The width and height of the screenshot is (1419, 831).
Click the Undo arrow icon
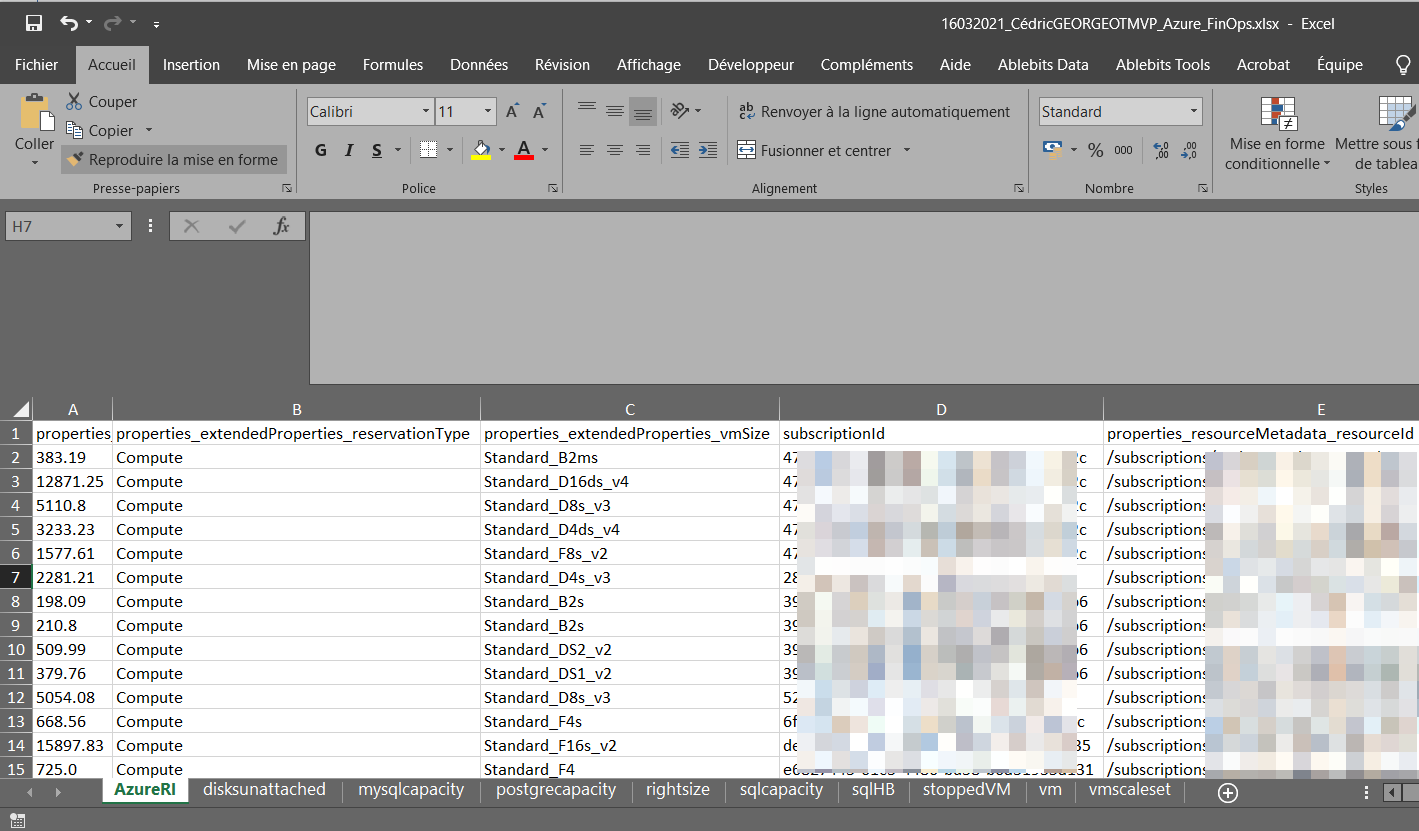click(68, 23)
